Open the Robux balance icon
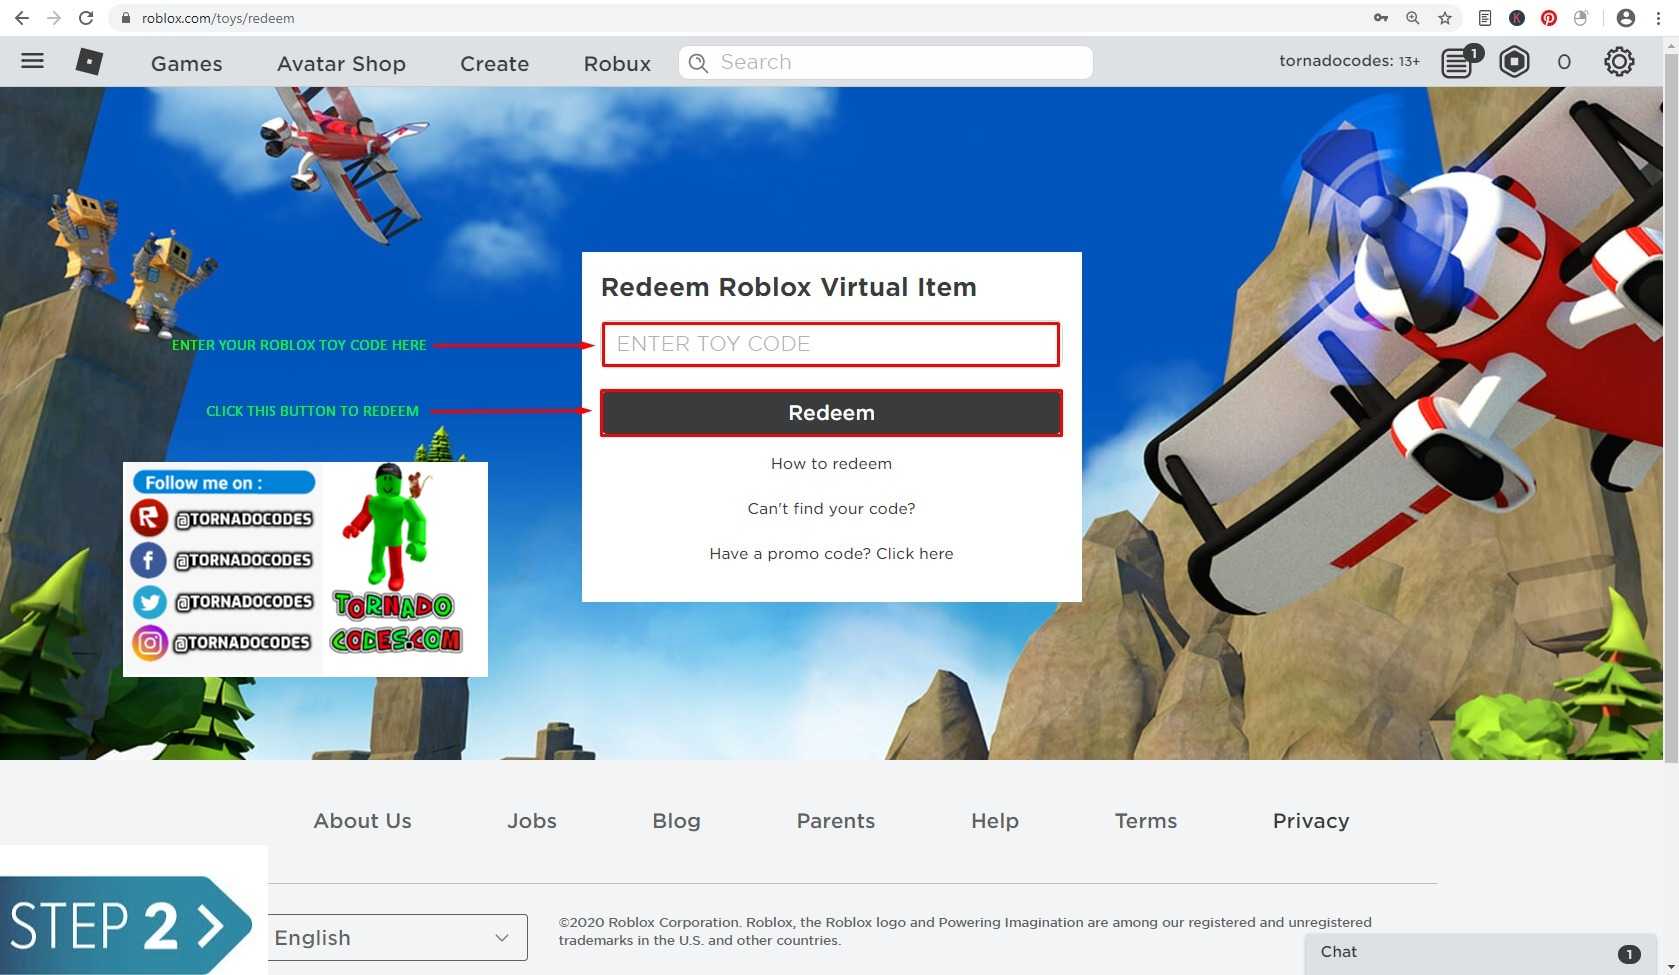Image resolution: width=1679 pixels, height=975 pixels. [1514, 62]
